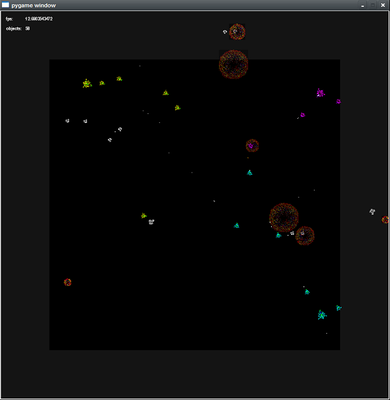Click the pygame window title bar text
This screenshot has width=390, height=400.
[x=34, y=5]
